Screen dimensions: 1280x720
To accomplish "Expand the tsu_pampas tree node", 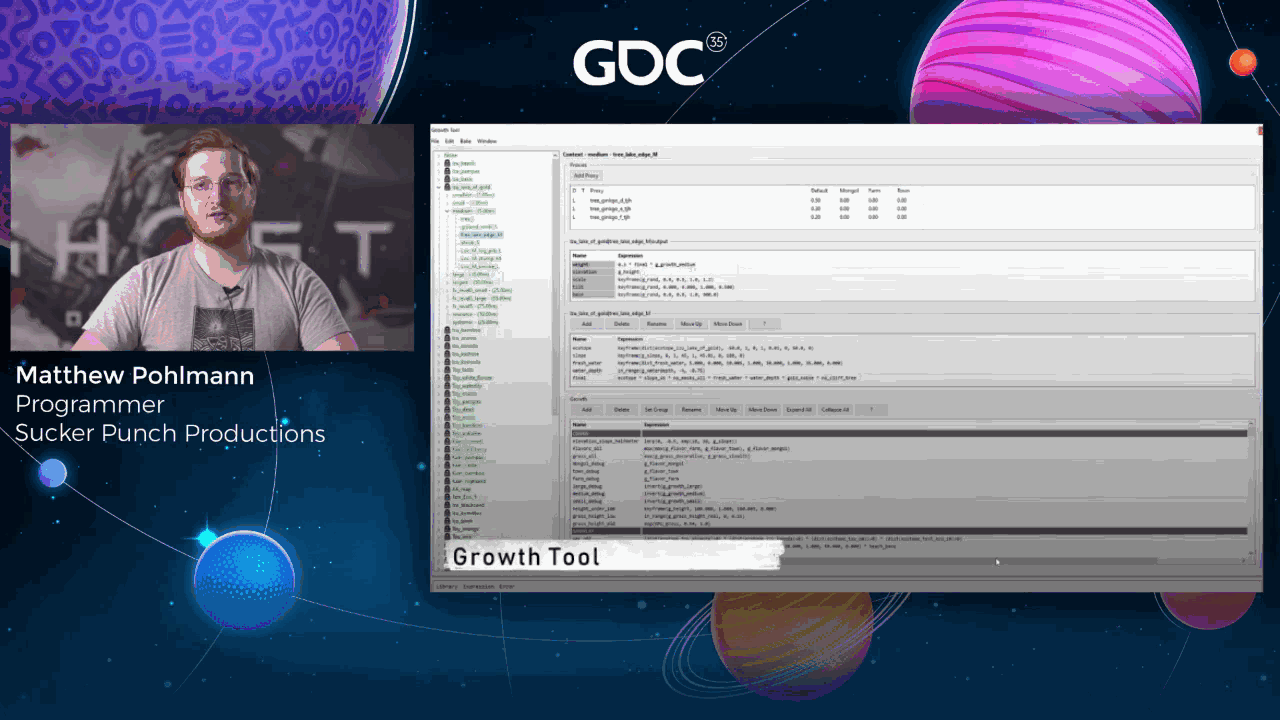I will pos(441,171).
